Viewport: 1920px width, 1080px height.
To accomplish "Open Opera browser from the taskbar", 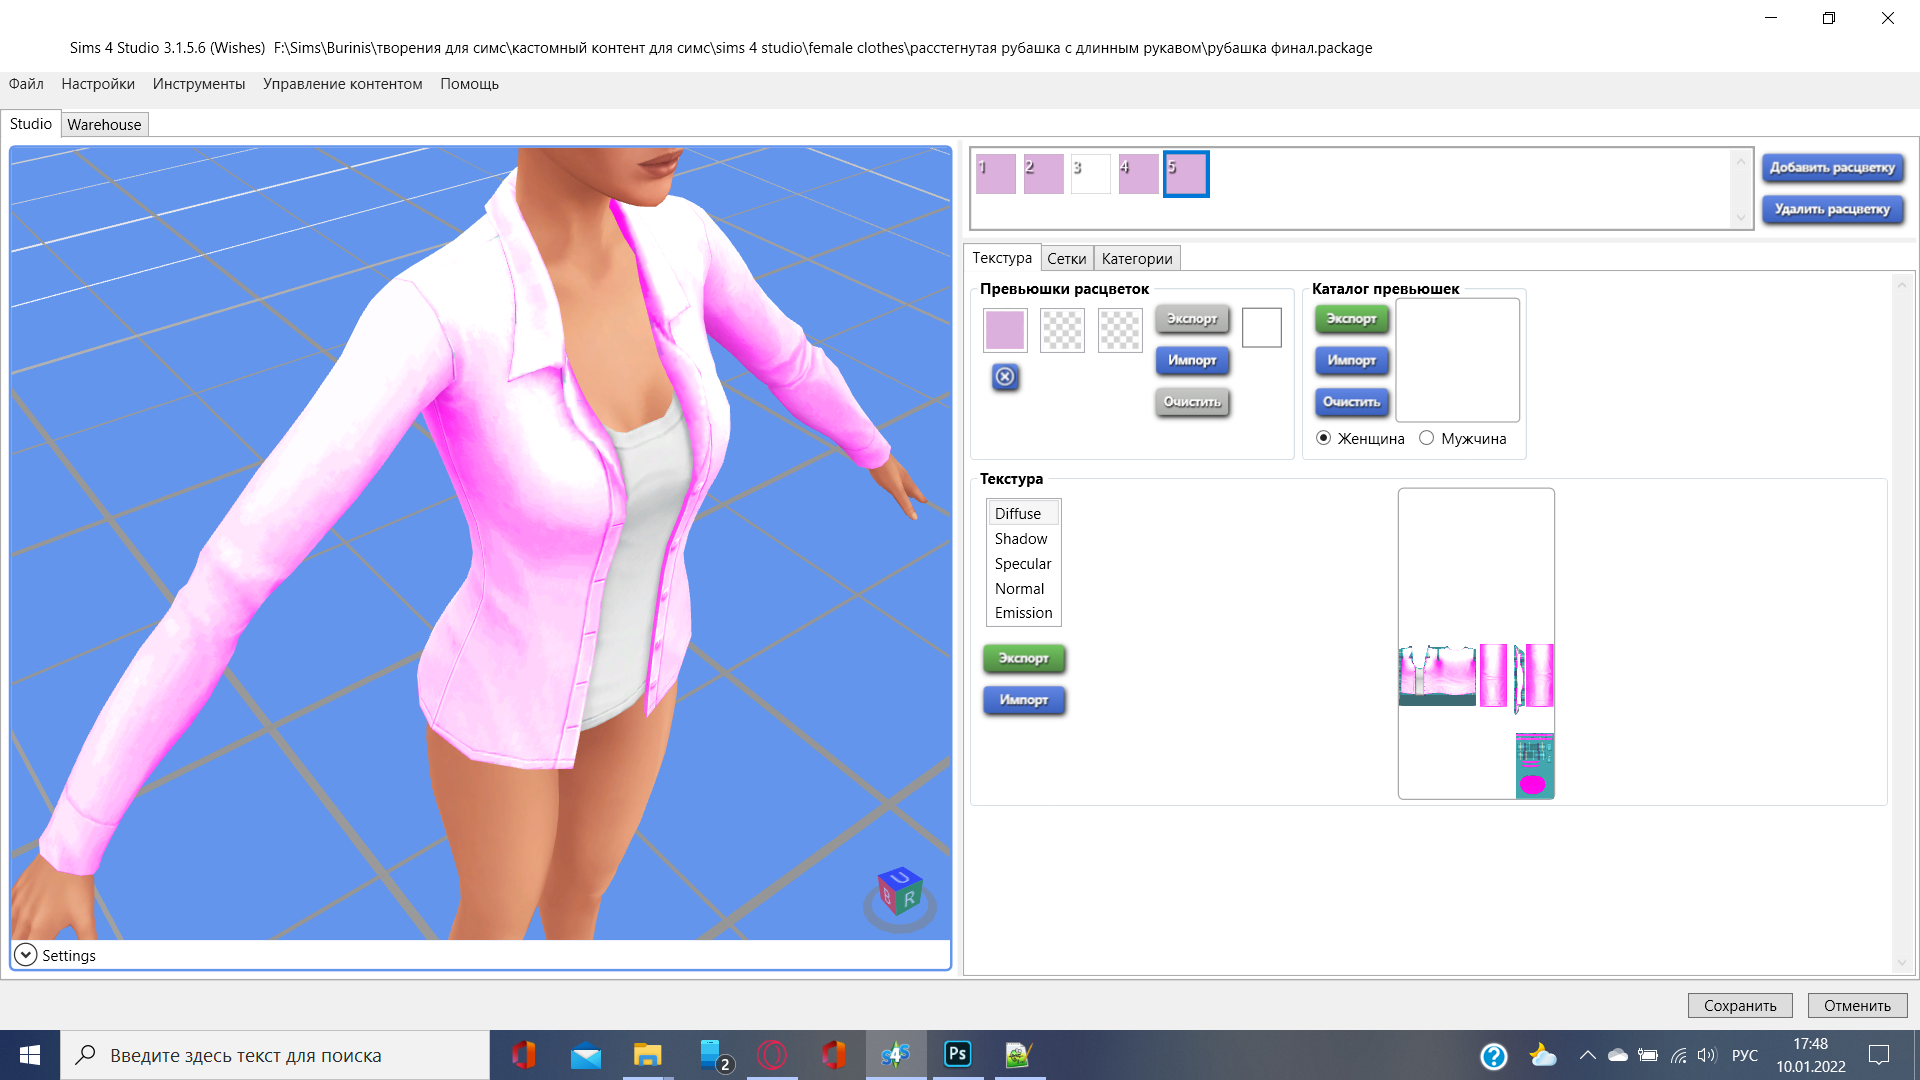I will (772, 1054).
